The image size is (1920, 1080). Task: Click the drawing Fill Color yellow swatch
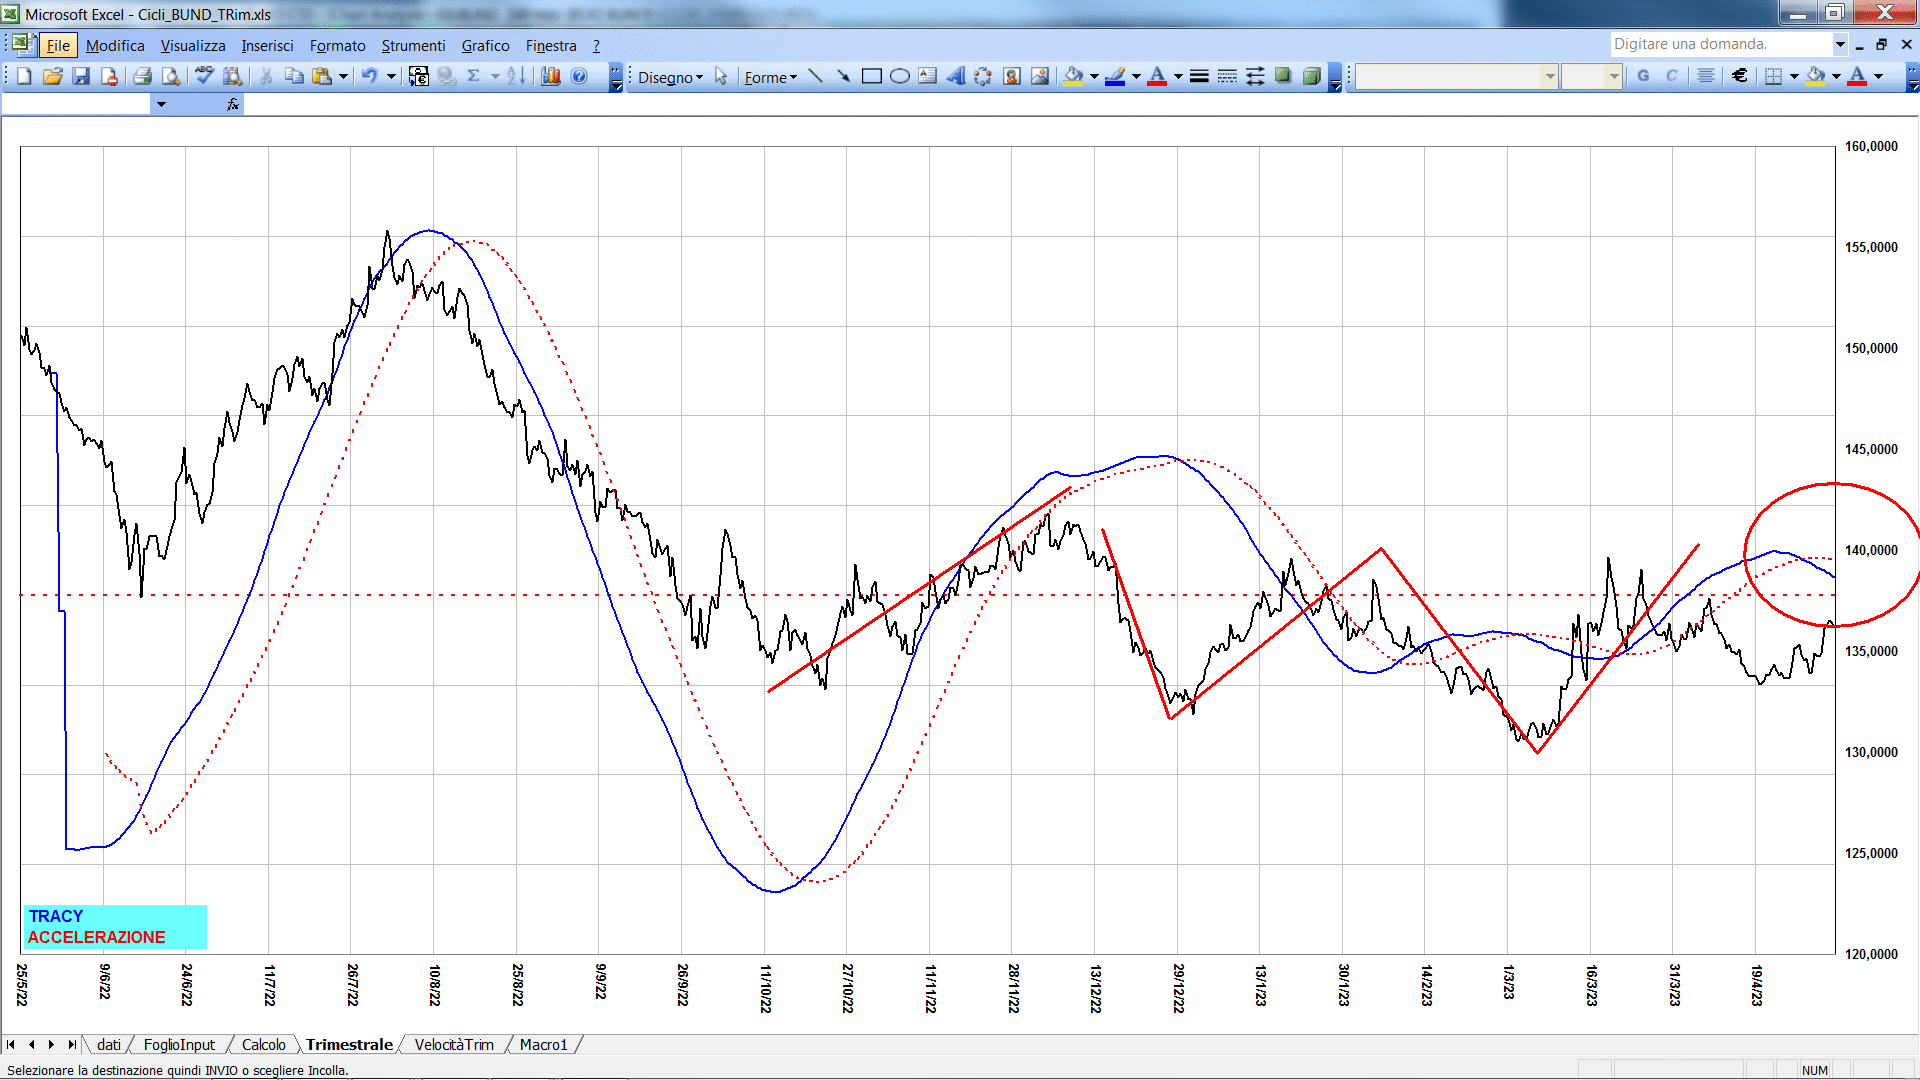point(1074,76)
